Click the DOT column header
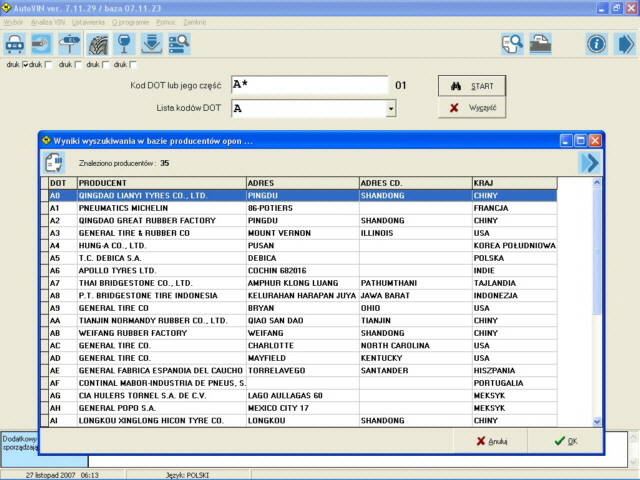This screenshot has width=640, height=480. pyautogui.click(x=63, y=183)
